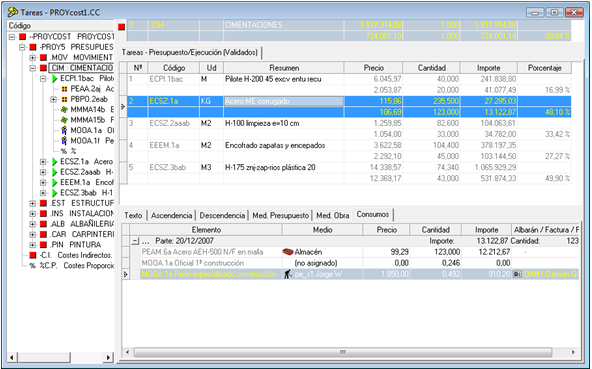Expand the PBPO.2eab node
Screen dimensions: 592x369
[x=54, y=99]
